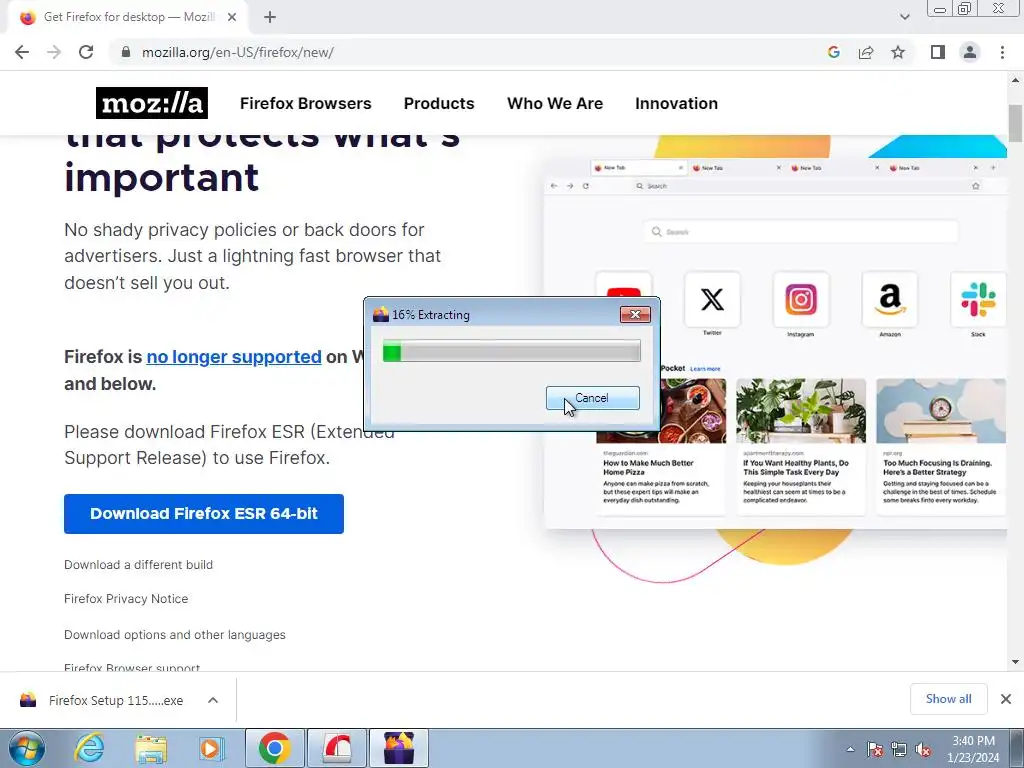Click the mozilla.org address bar
Viewport: 1024px width, 768px height.
pos(470,52)
